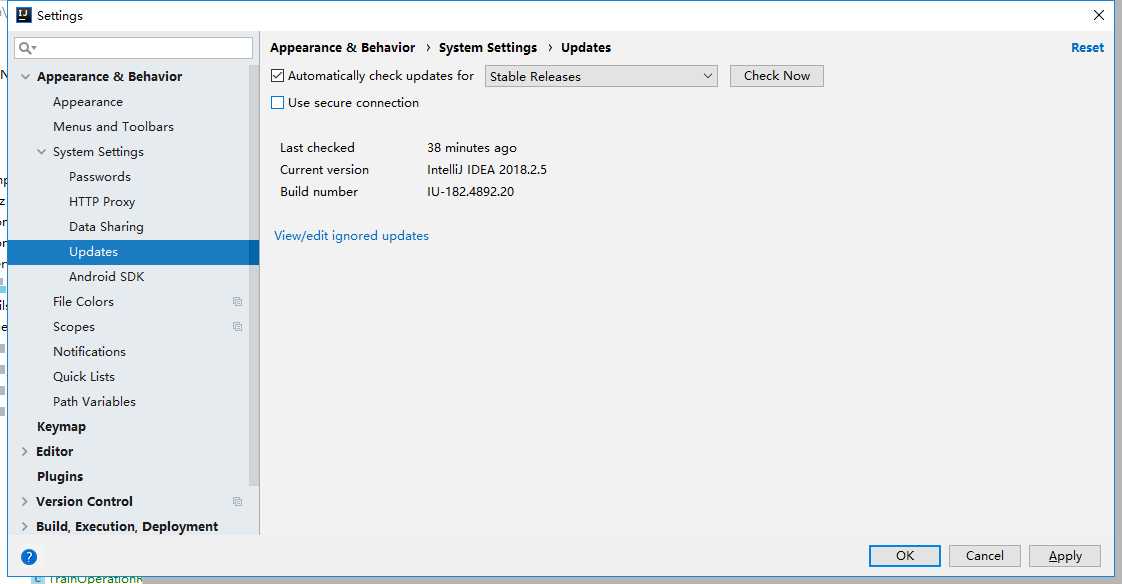Click project-level icon beside Version Control
Image resolution: width=1122 pixels, height=584 pixels.
238,502
